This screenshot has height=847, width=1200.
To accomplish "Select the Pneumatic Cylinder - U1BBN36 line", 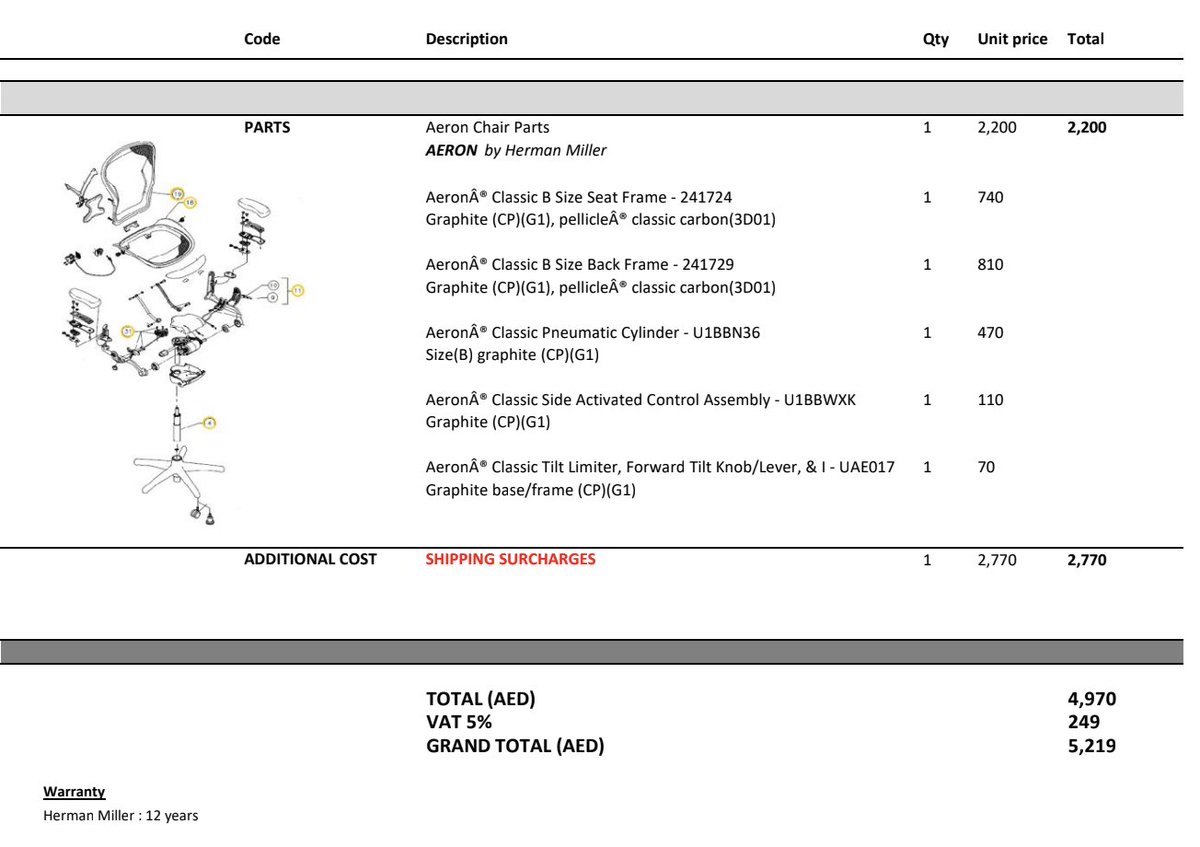I will pos(593,332).
